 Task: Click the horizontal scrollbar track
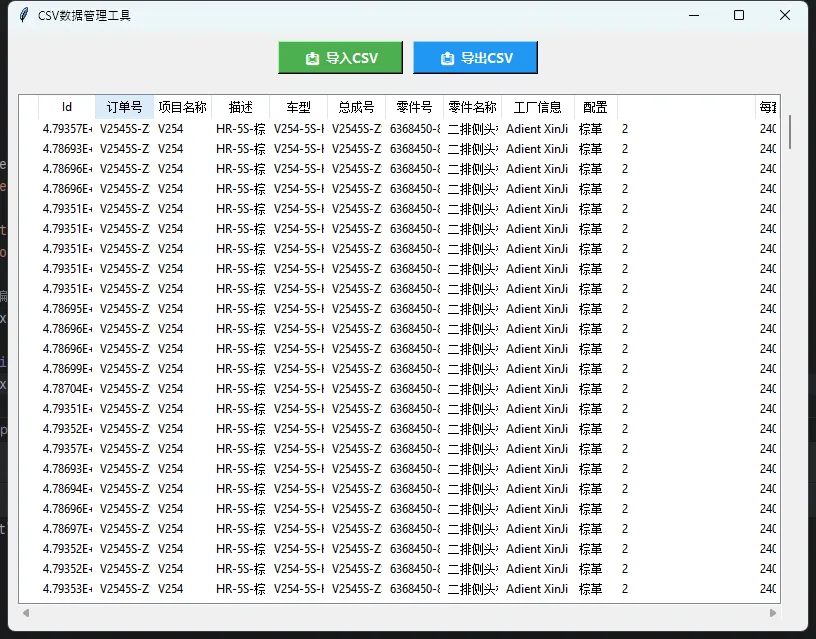[400, 612]
